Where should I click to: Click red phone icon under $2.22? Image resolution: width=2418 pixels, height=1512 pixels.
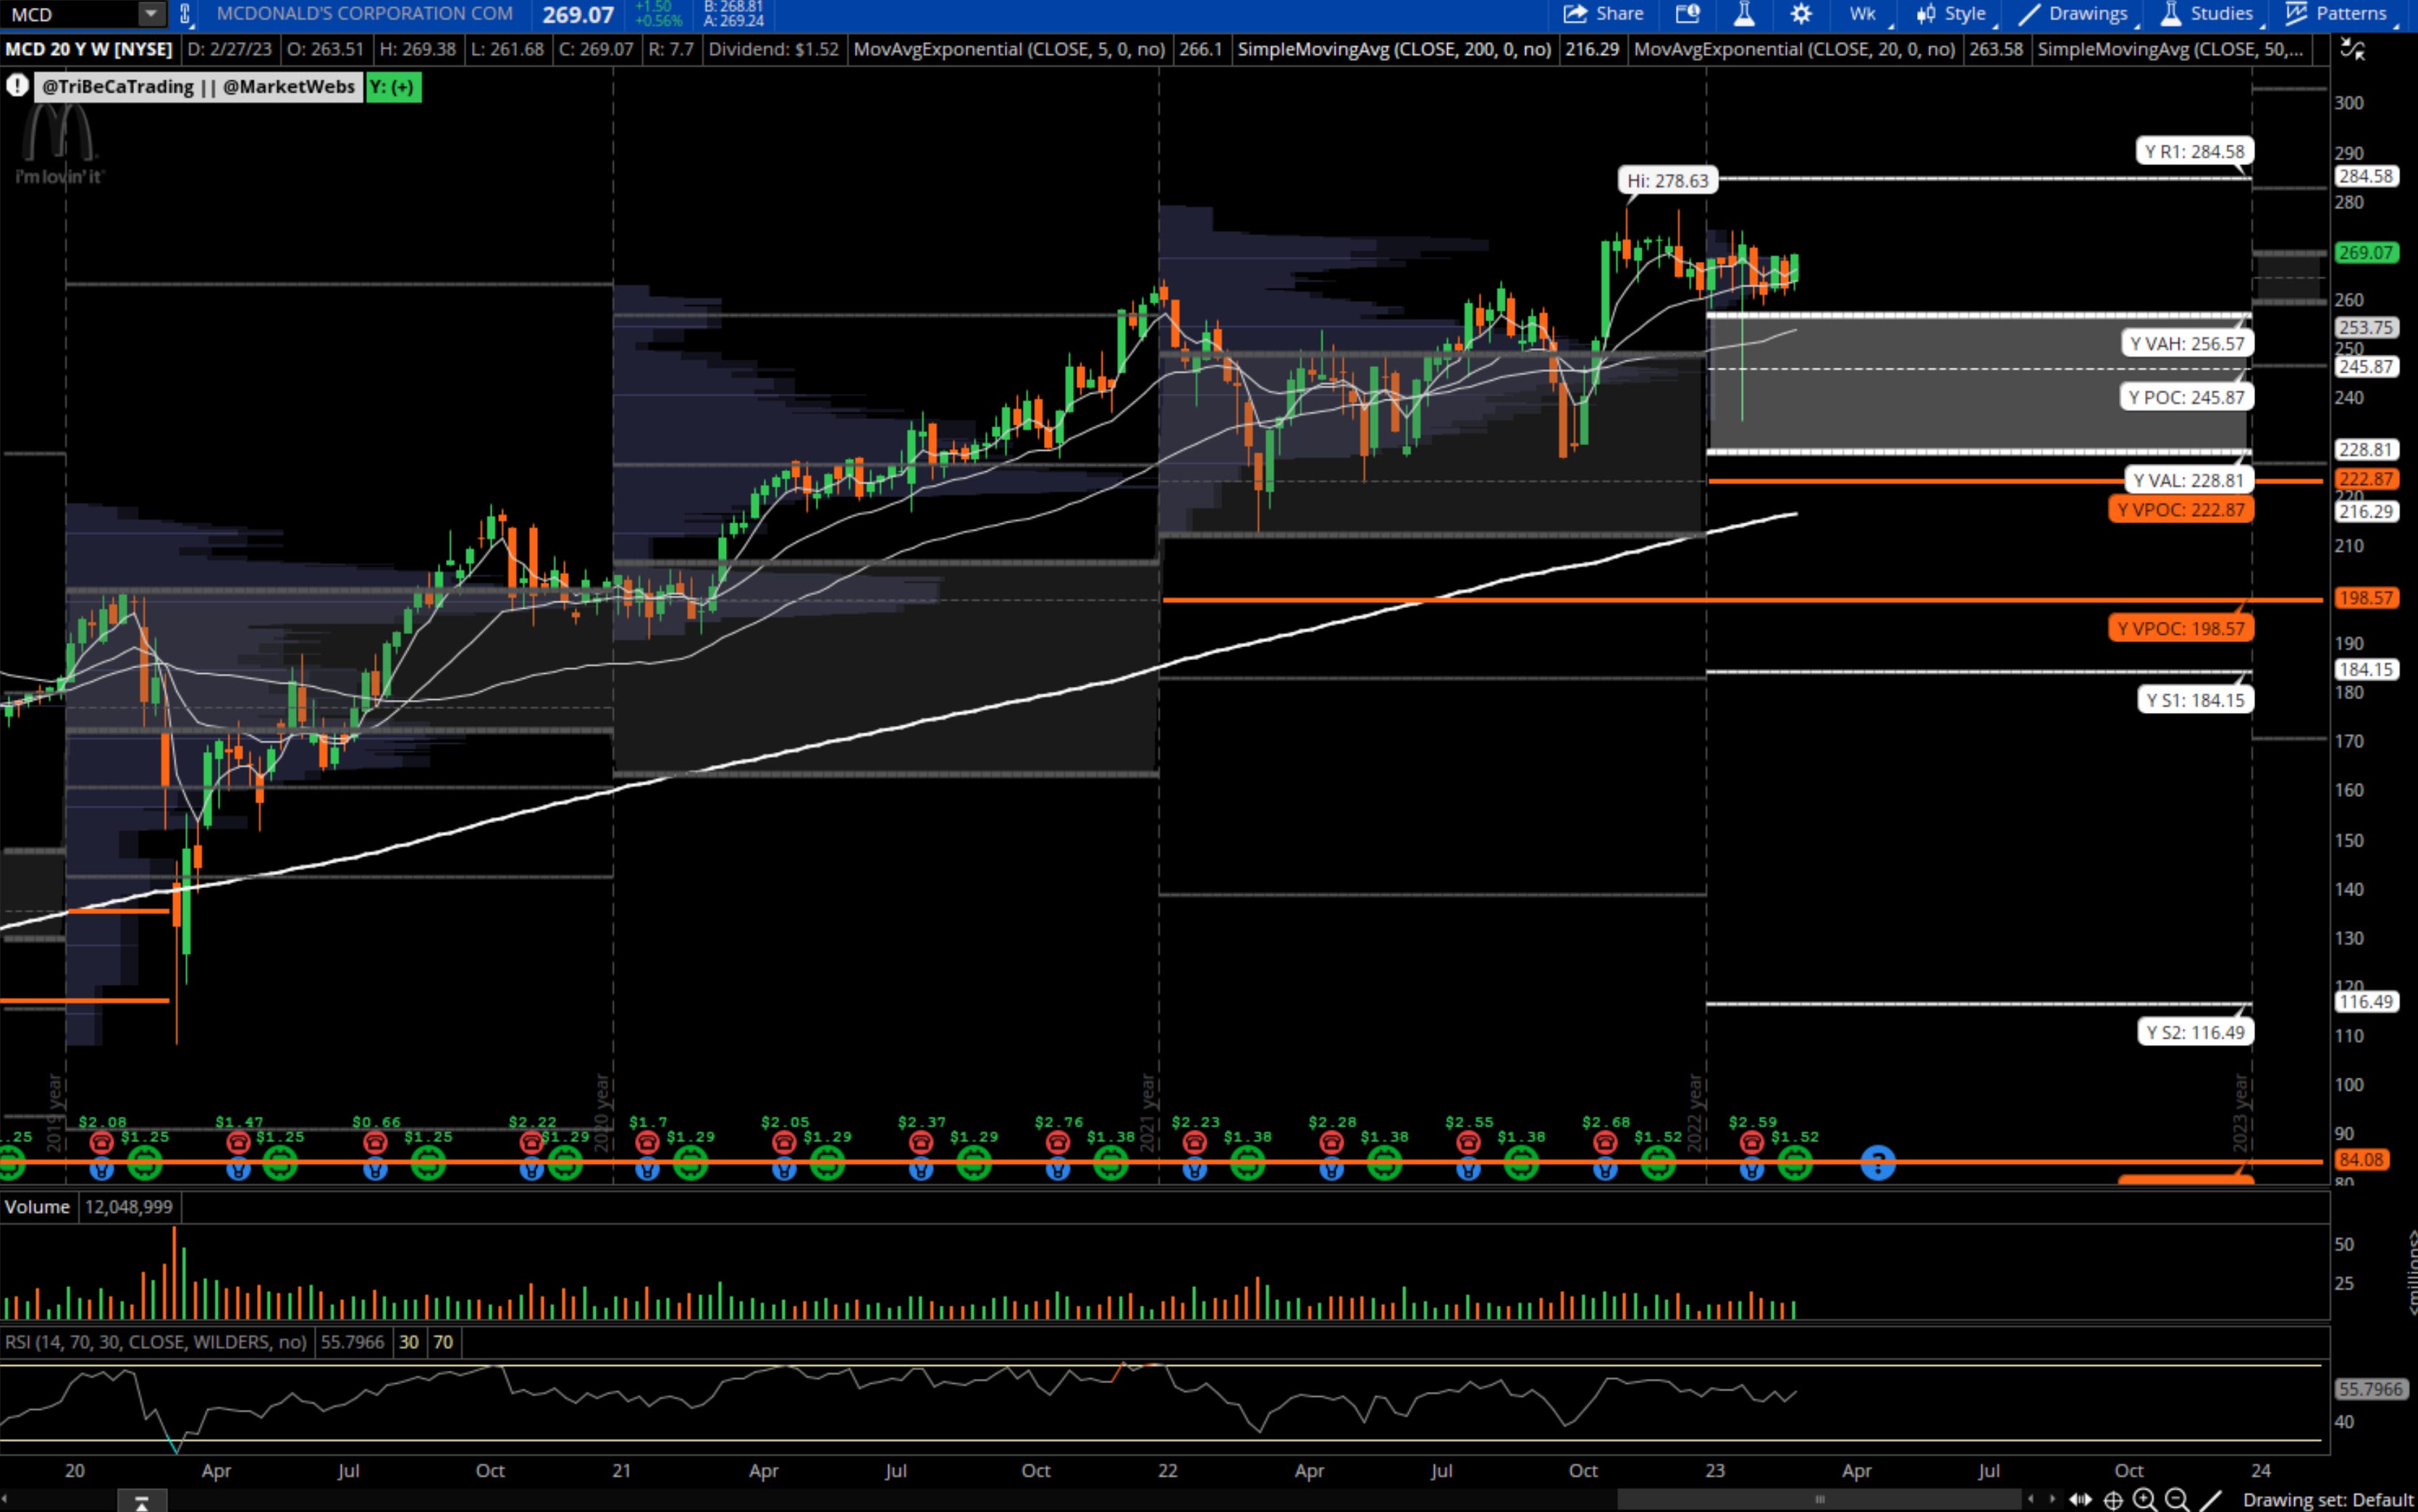(531, 1141)
